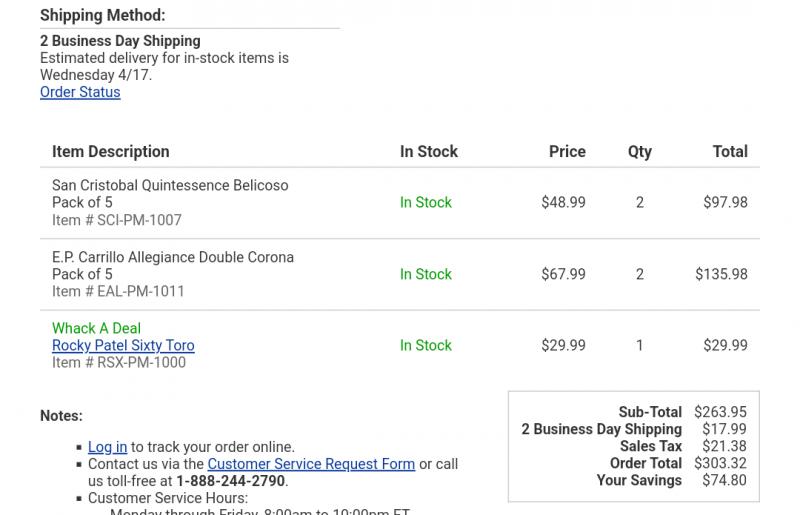Click item number RSX-PM-1000
Screen dimensions: 800x515
[x=119, y=363]
